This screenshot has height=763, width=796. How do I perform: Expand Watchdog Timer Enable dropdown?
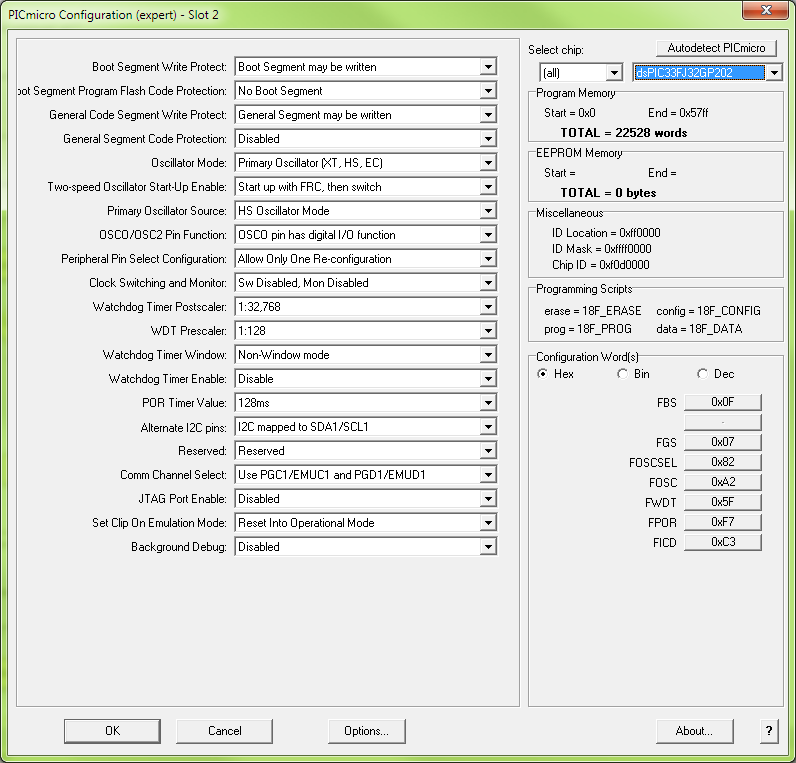pos(488,379)
